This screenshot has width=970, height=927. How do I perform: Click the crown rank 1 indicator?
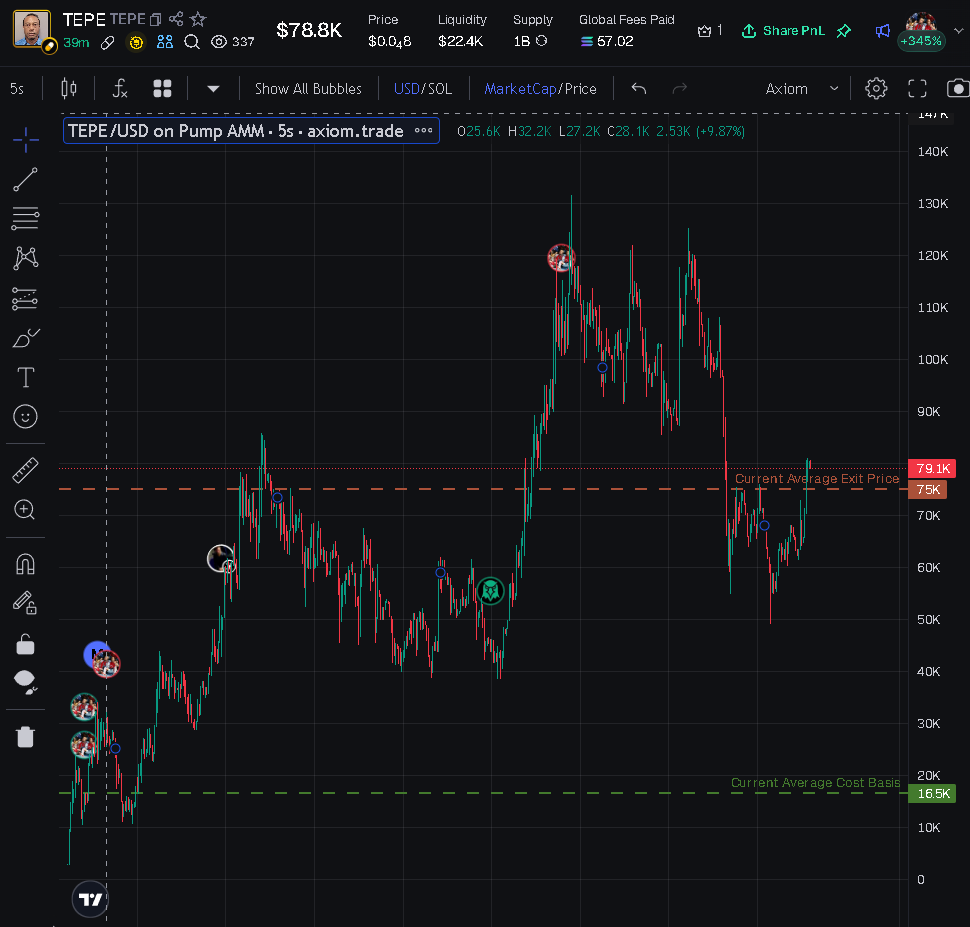pos(710,31)
